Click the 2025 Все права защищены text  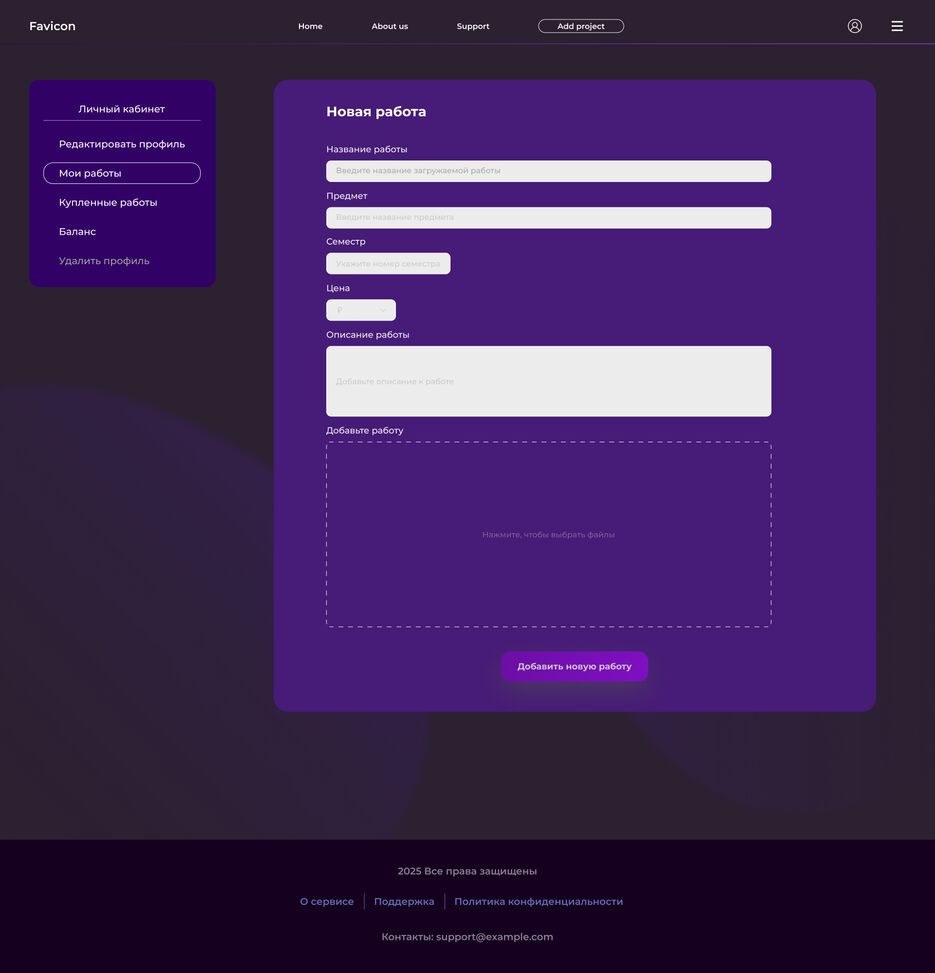click(467, 871)
